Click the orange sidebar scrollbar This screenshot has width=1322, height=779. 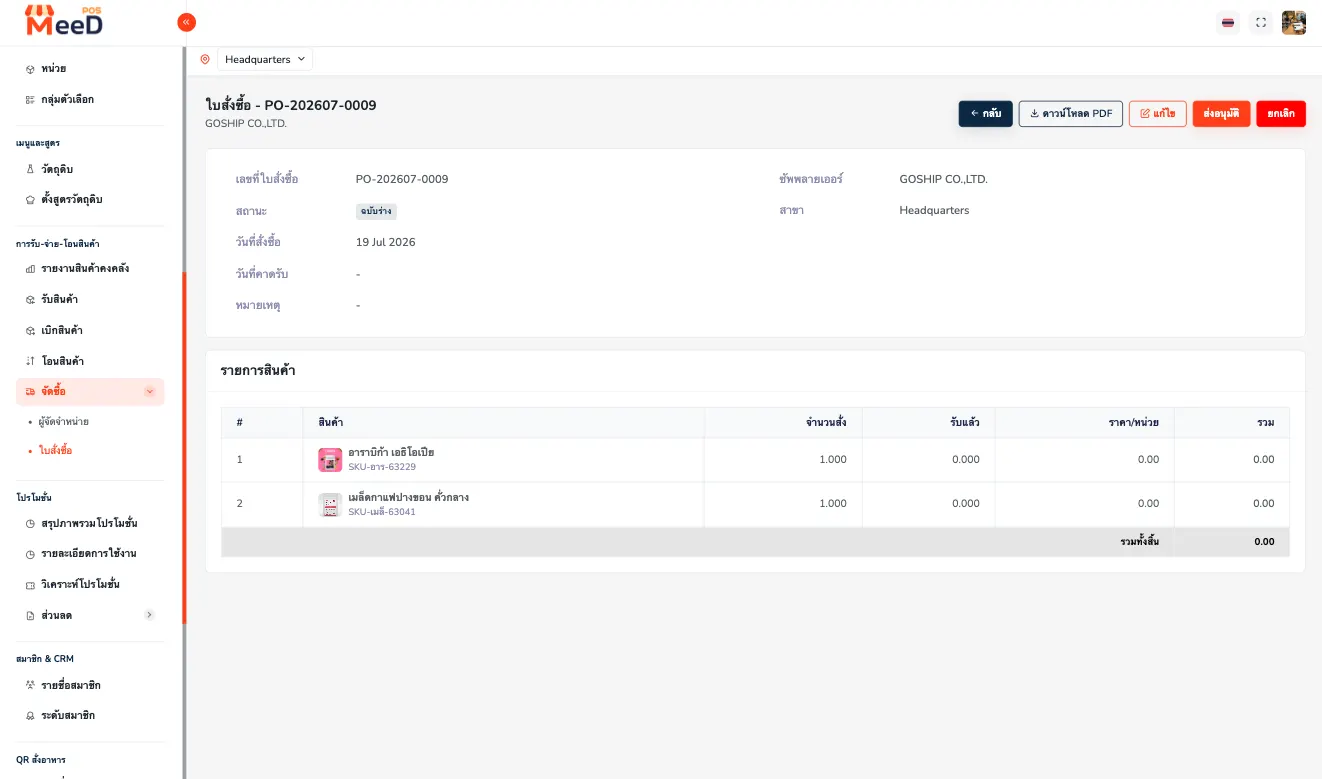(x=184, y=448)
